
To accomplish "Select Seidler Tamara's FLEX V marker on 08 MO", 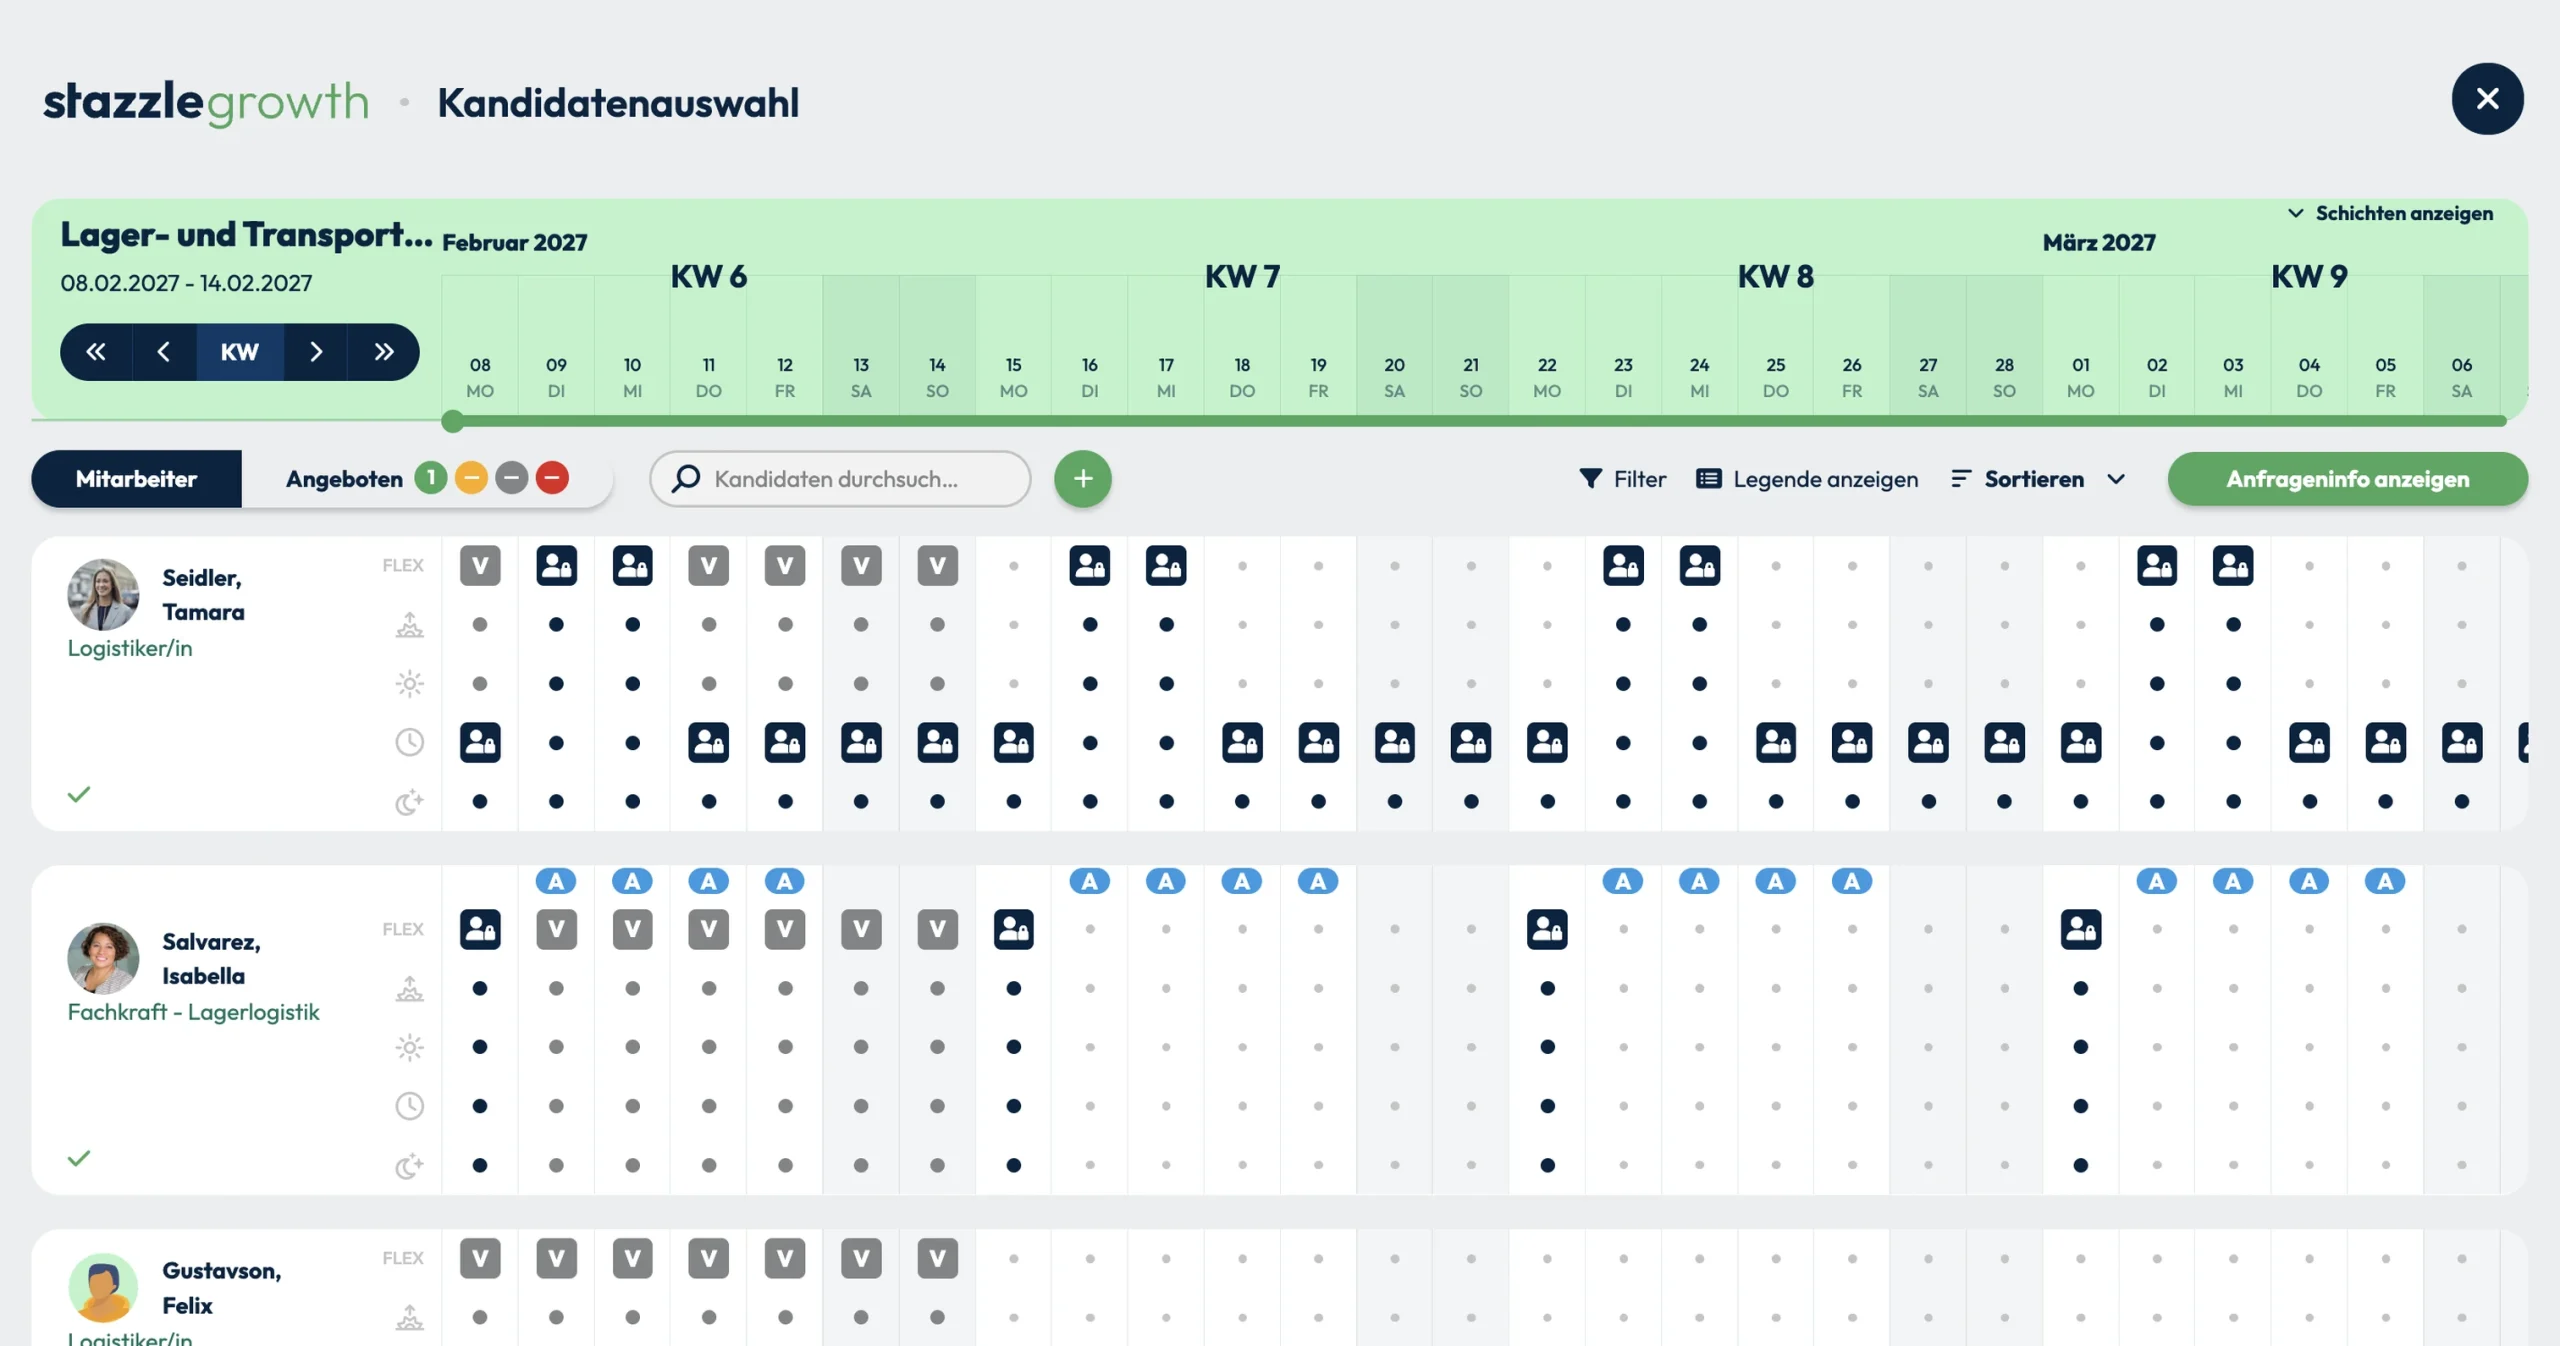I will point(480,566).
